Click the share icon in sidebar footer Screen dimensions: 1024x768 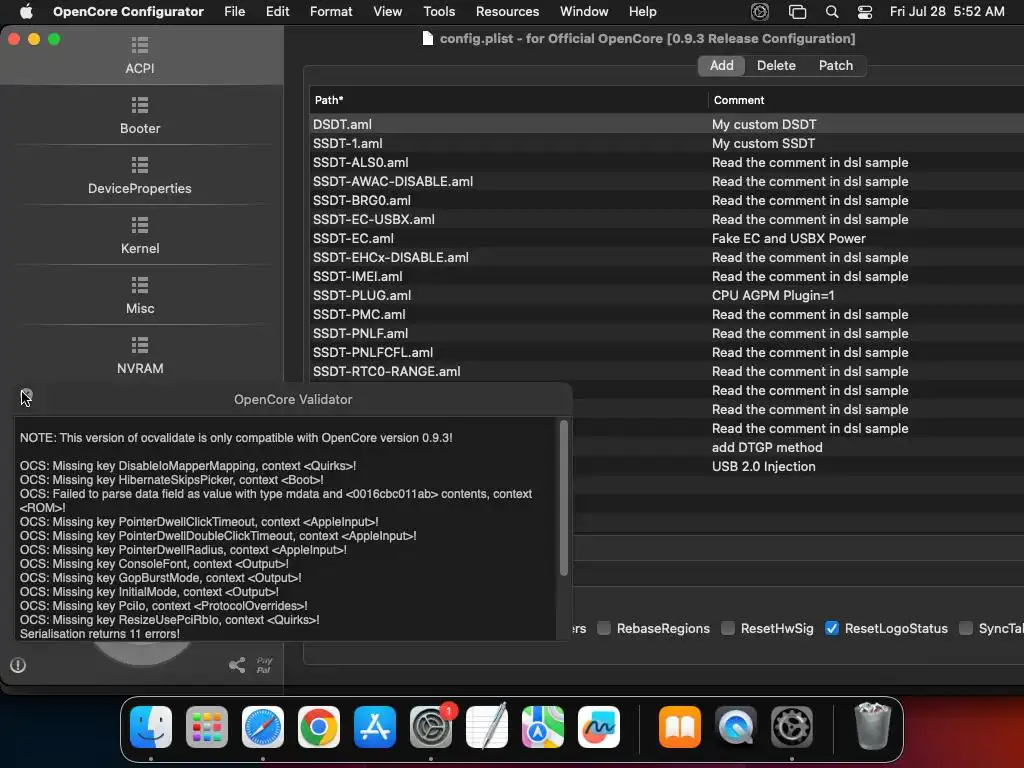237,665
